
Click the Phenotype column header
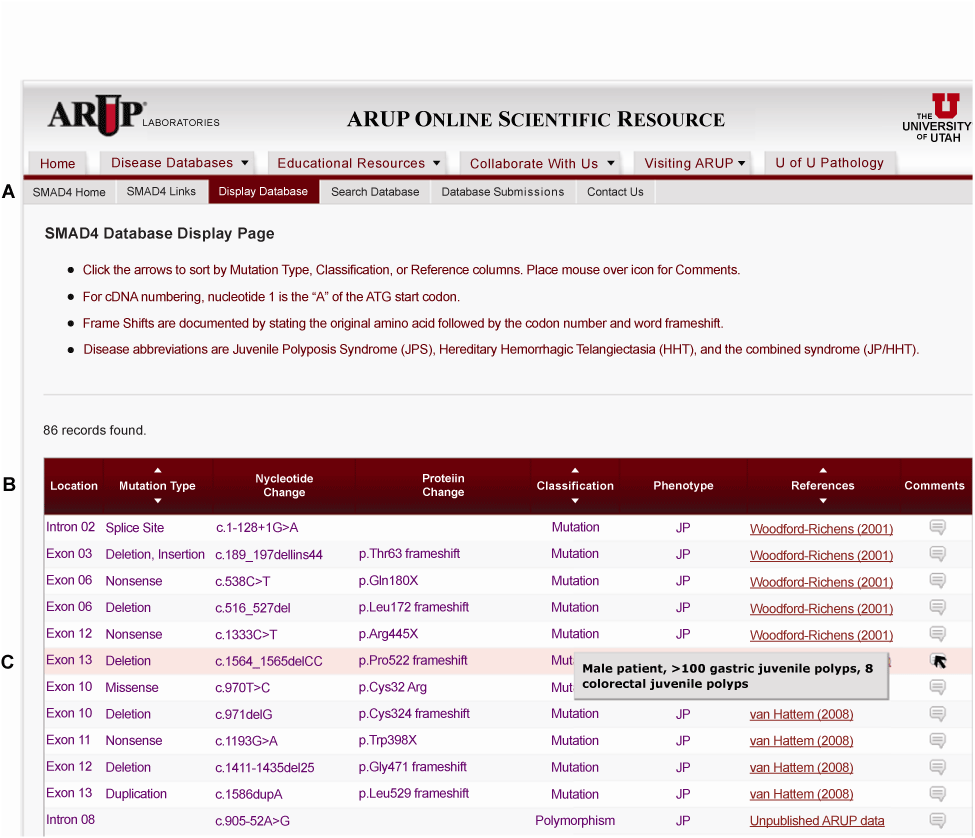683,486
